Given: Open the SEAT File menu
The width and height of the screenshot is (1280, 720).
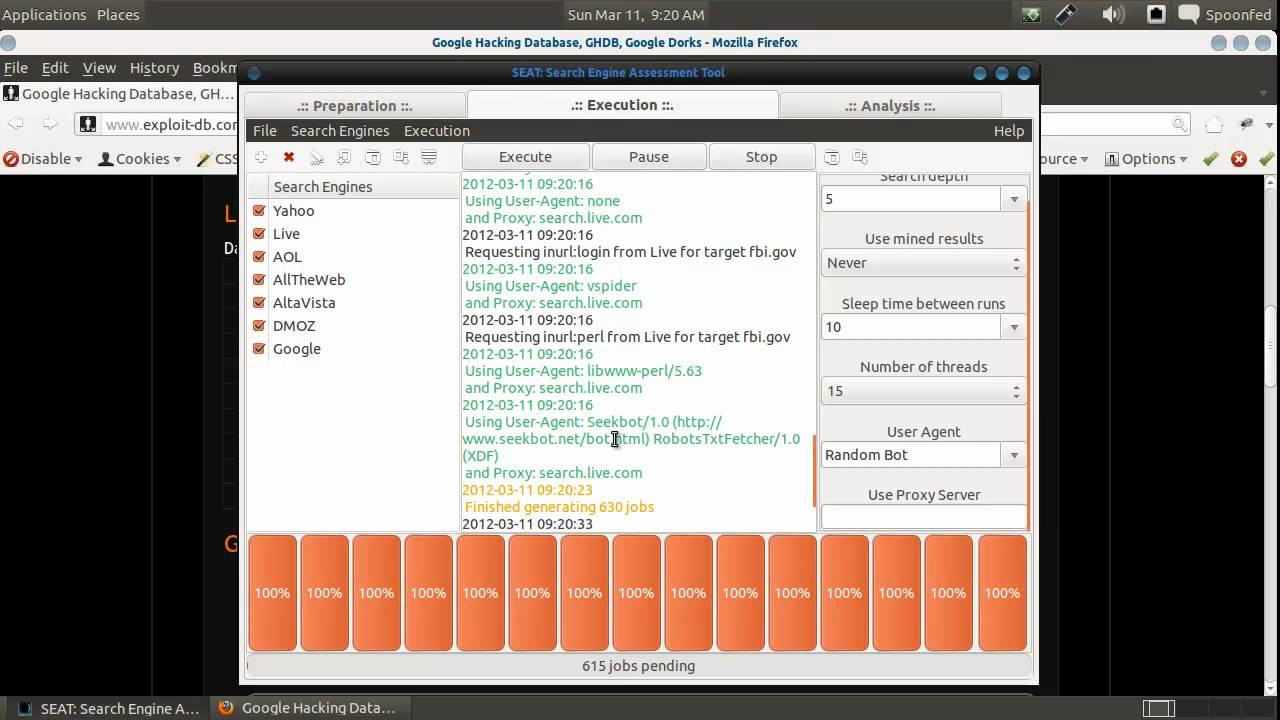Looking at the screenshot, I should pyautogui.click(x=265, y=131).
